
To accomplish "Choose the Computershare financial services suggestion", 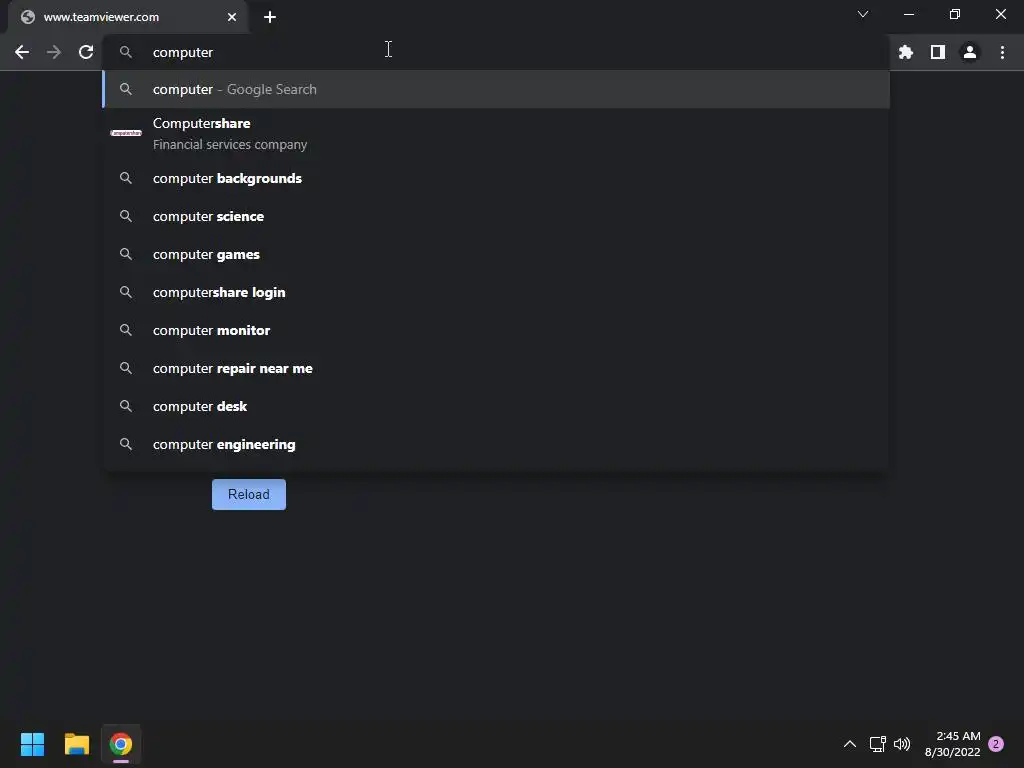I will [x=496, y=133].
